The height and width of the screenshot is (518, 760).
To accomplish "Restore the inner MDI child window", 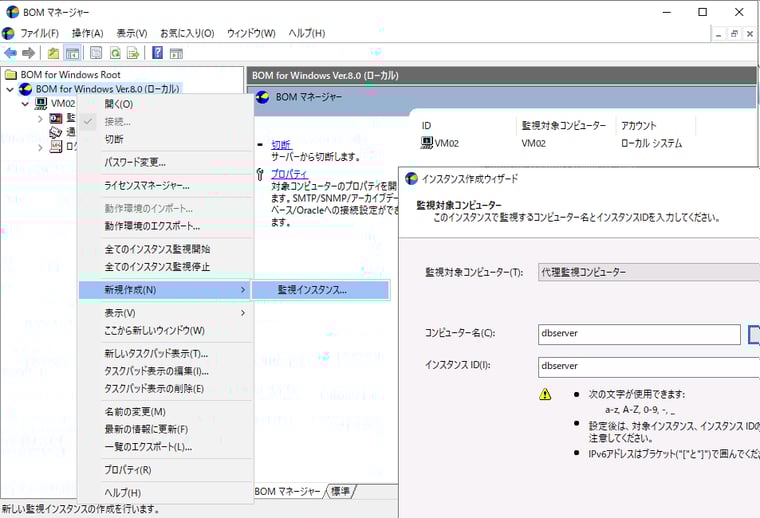I will [734, 33].
